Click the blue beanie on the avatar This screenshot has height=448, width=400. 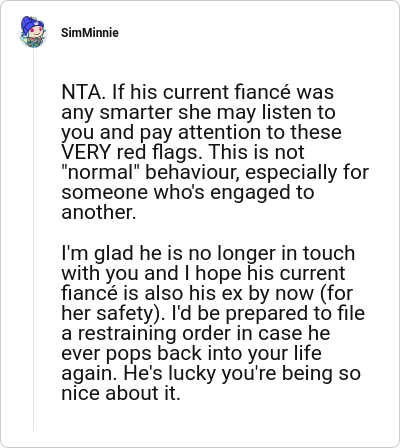pyautogui.click(x=30, y=23)
